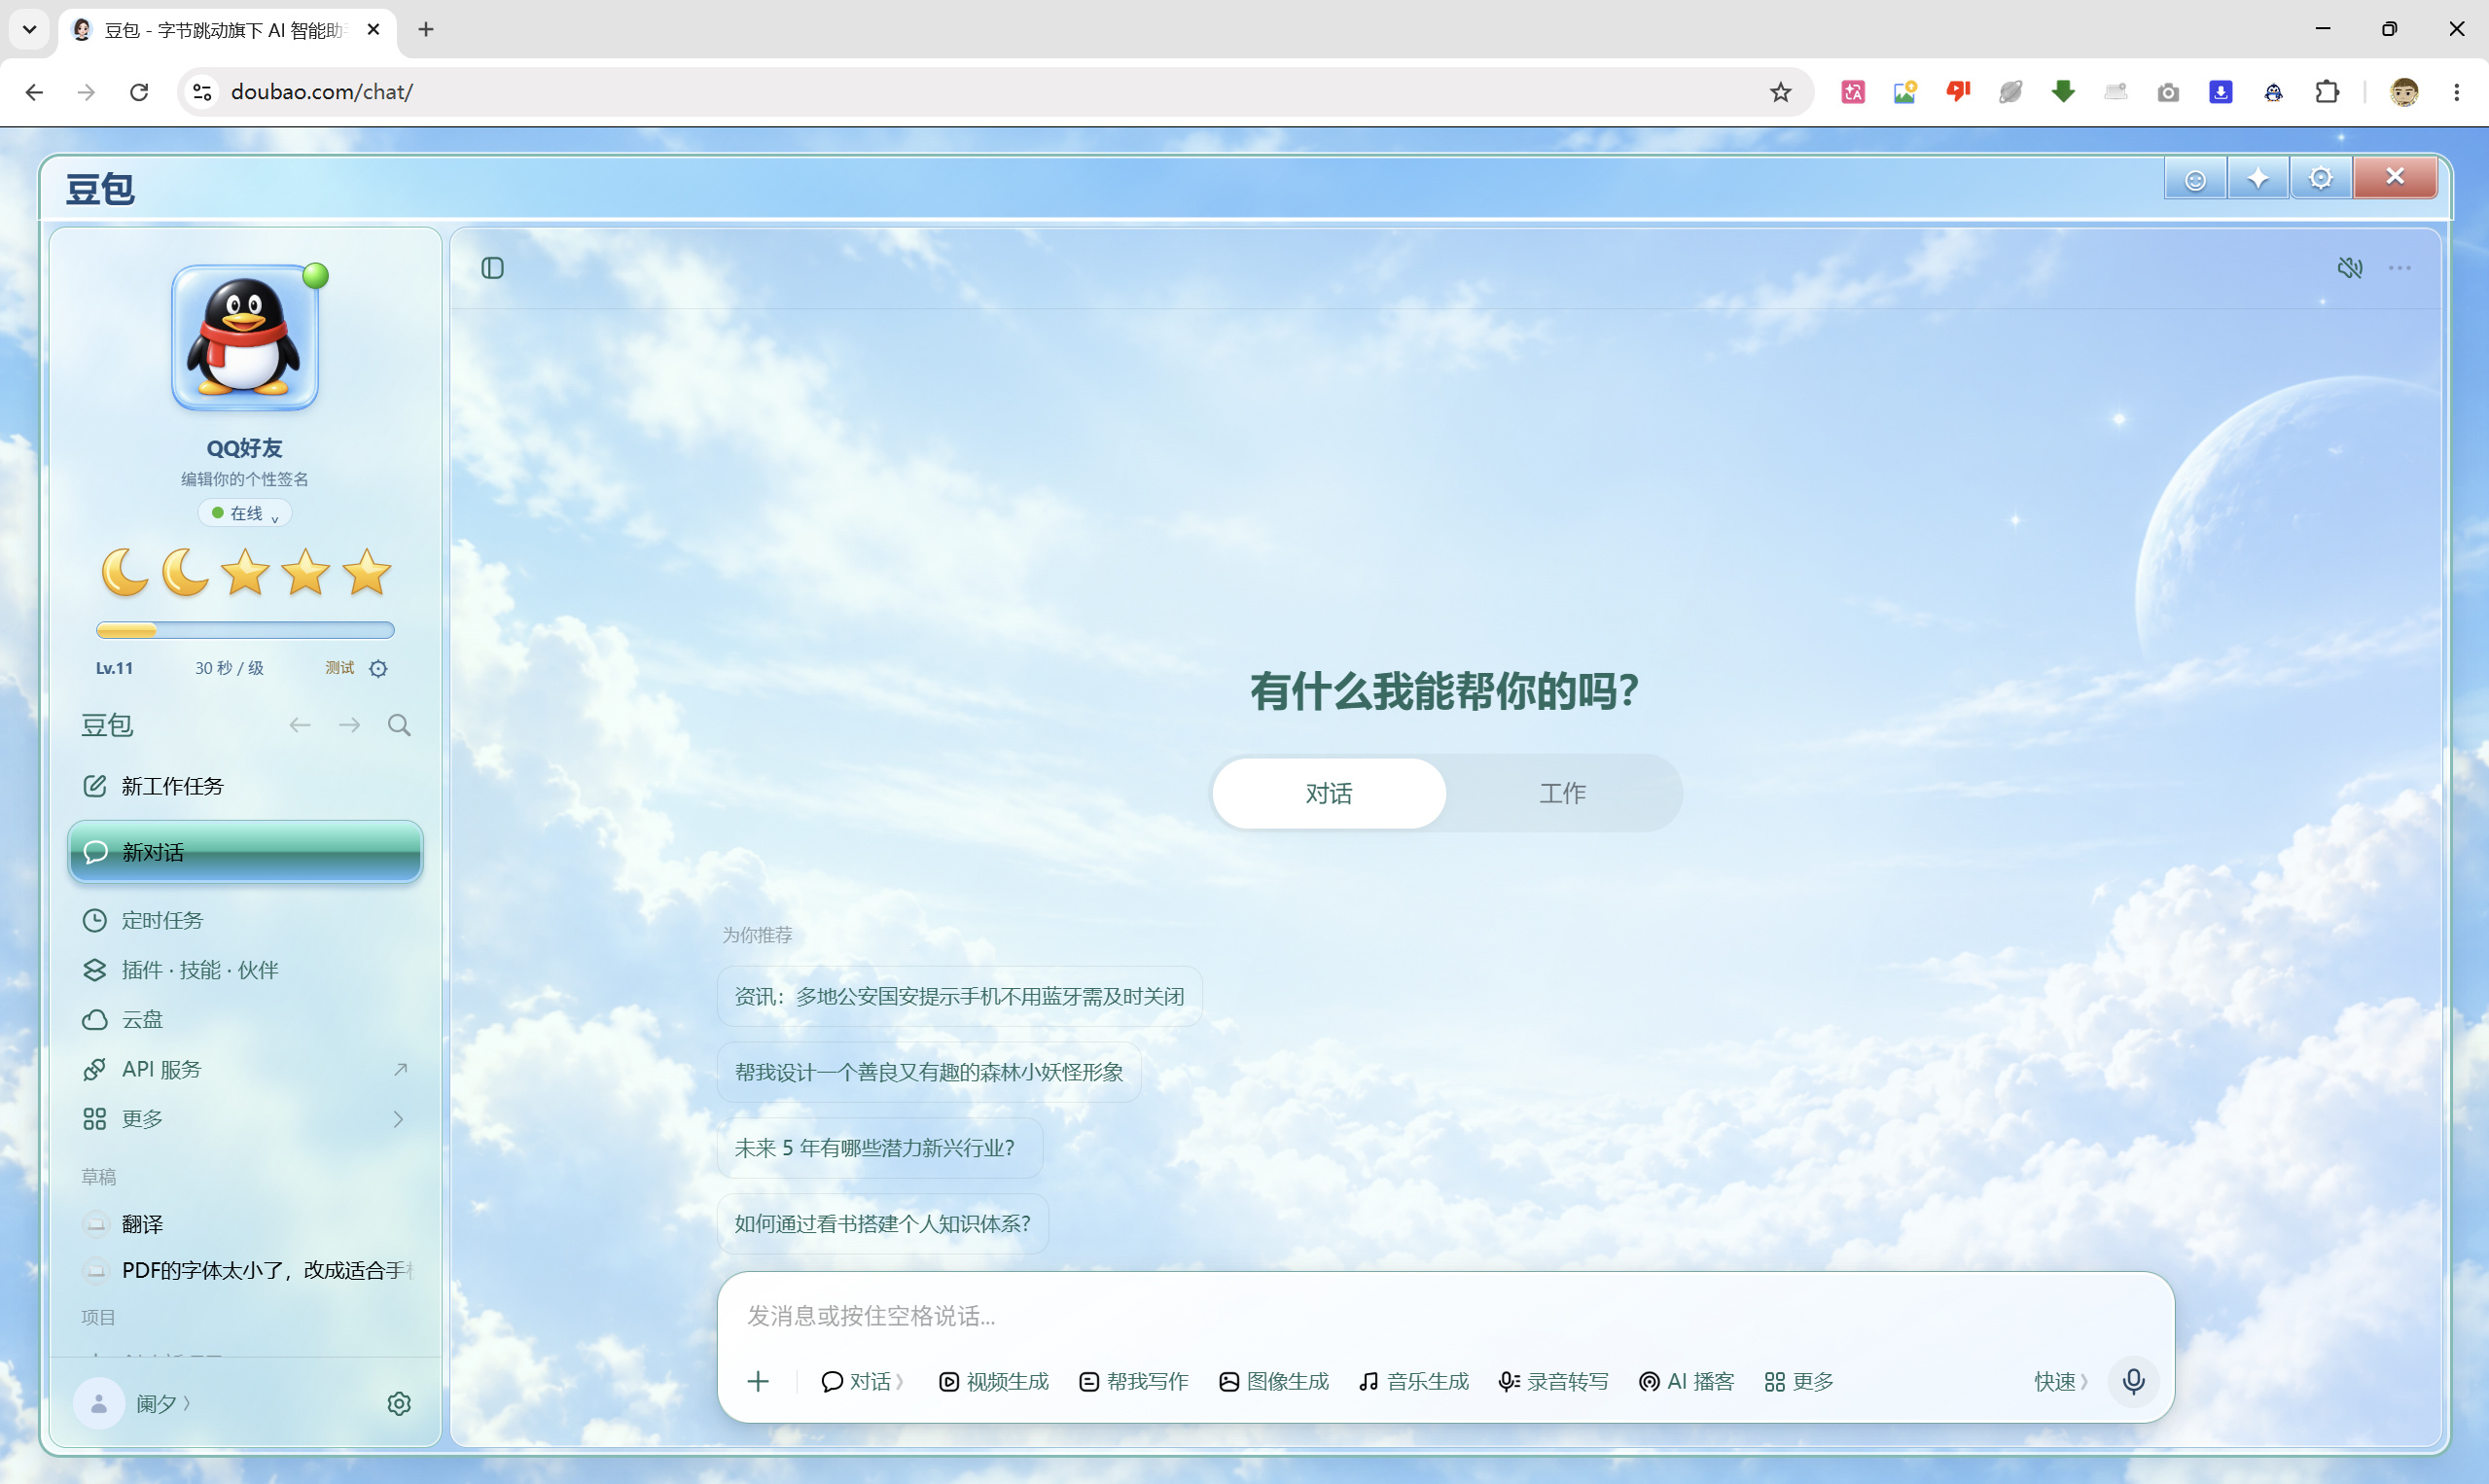Open the 快速 speed mode dropdown
The height and width of the screenshot is (1484, 2489).
[2060, 1381]
